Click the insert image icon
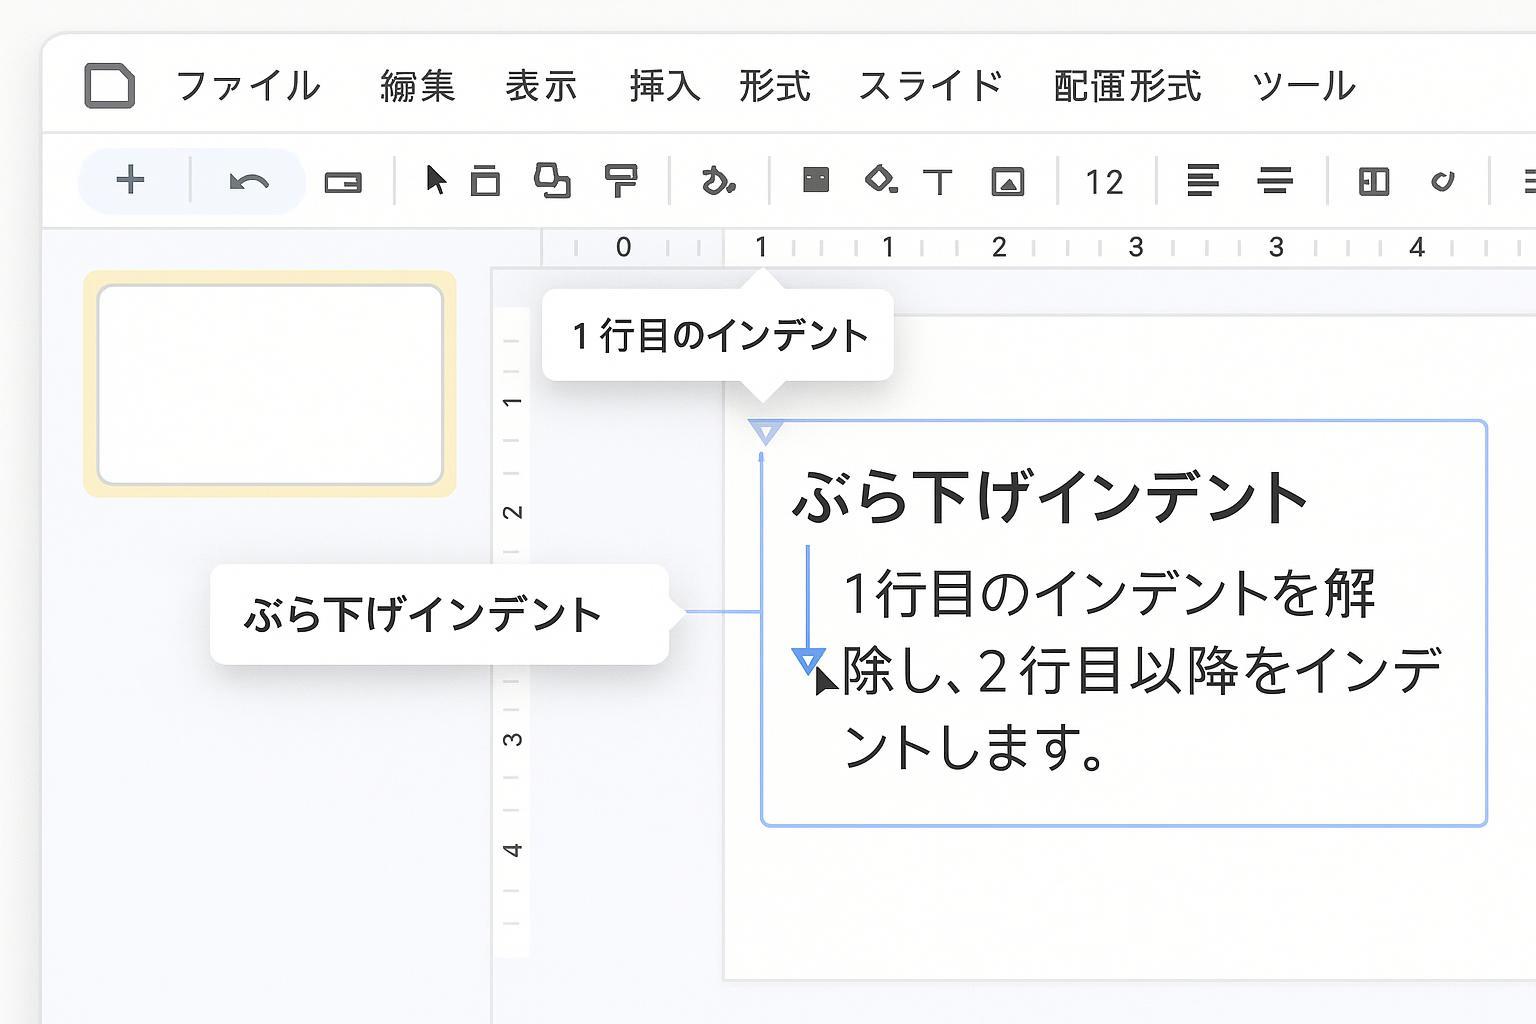The height and width of the screenshot is (1024, 1536). click(1007, 182)
